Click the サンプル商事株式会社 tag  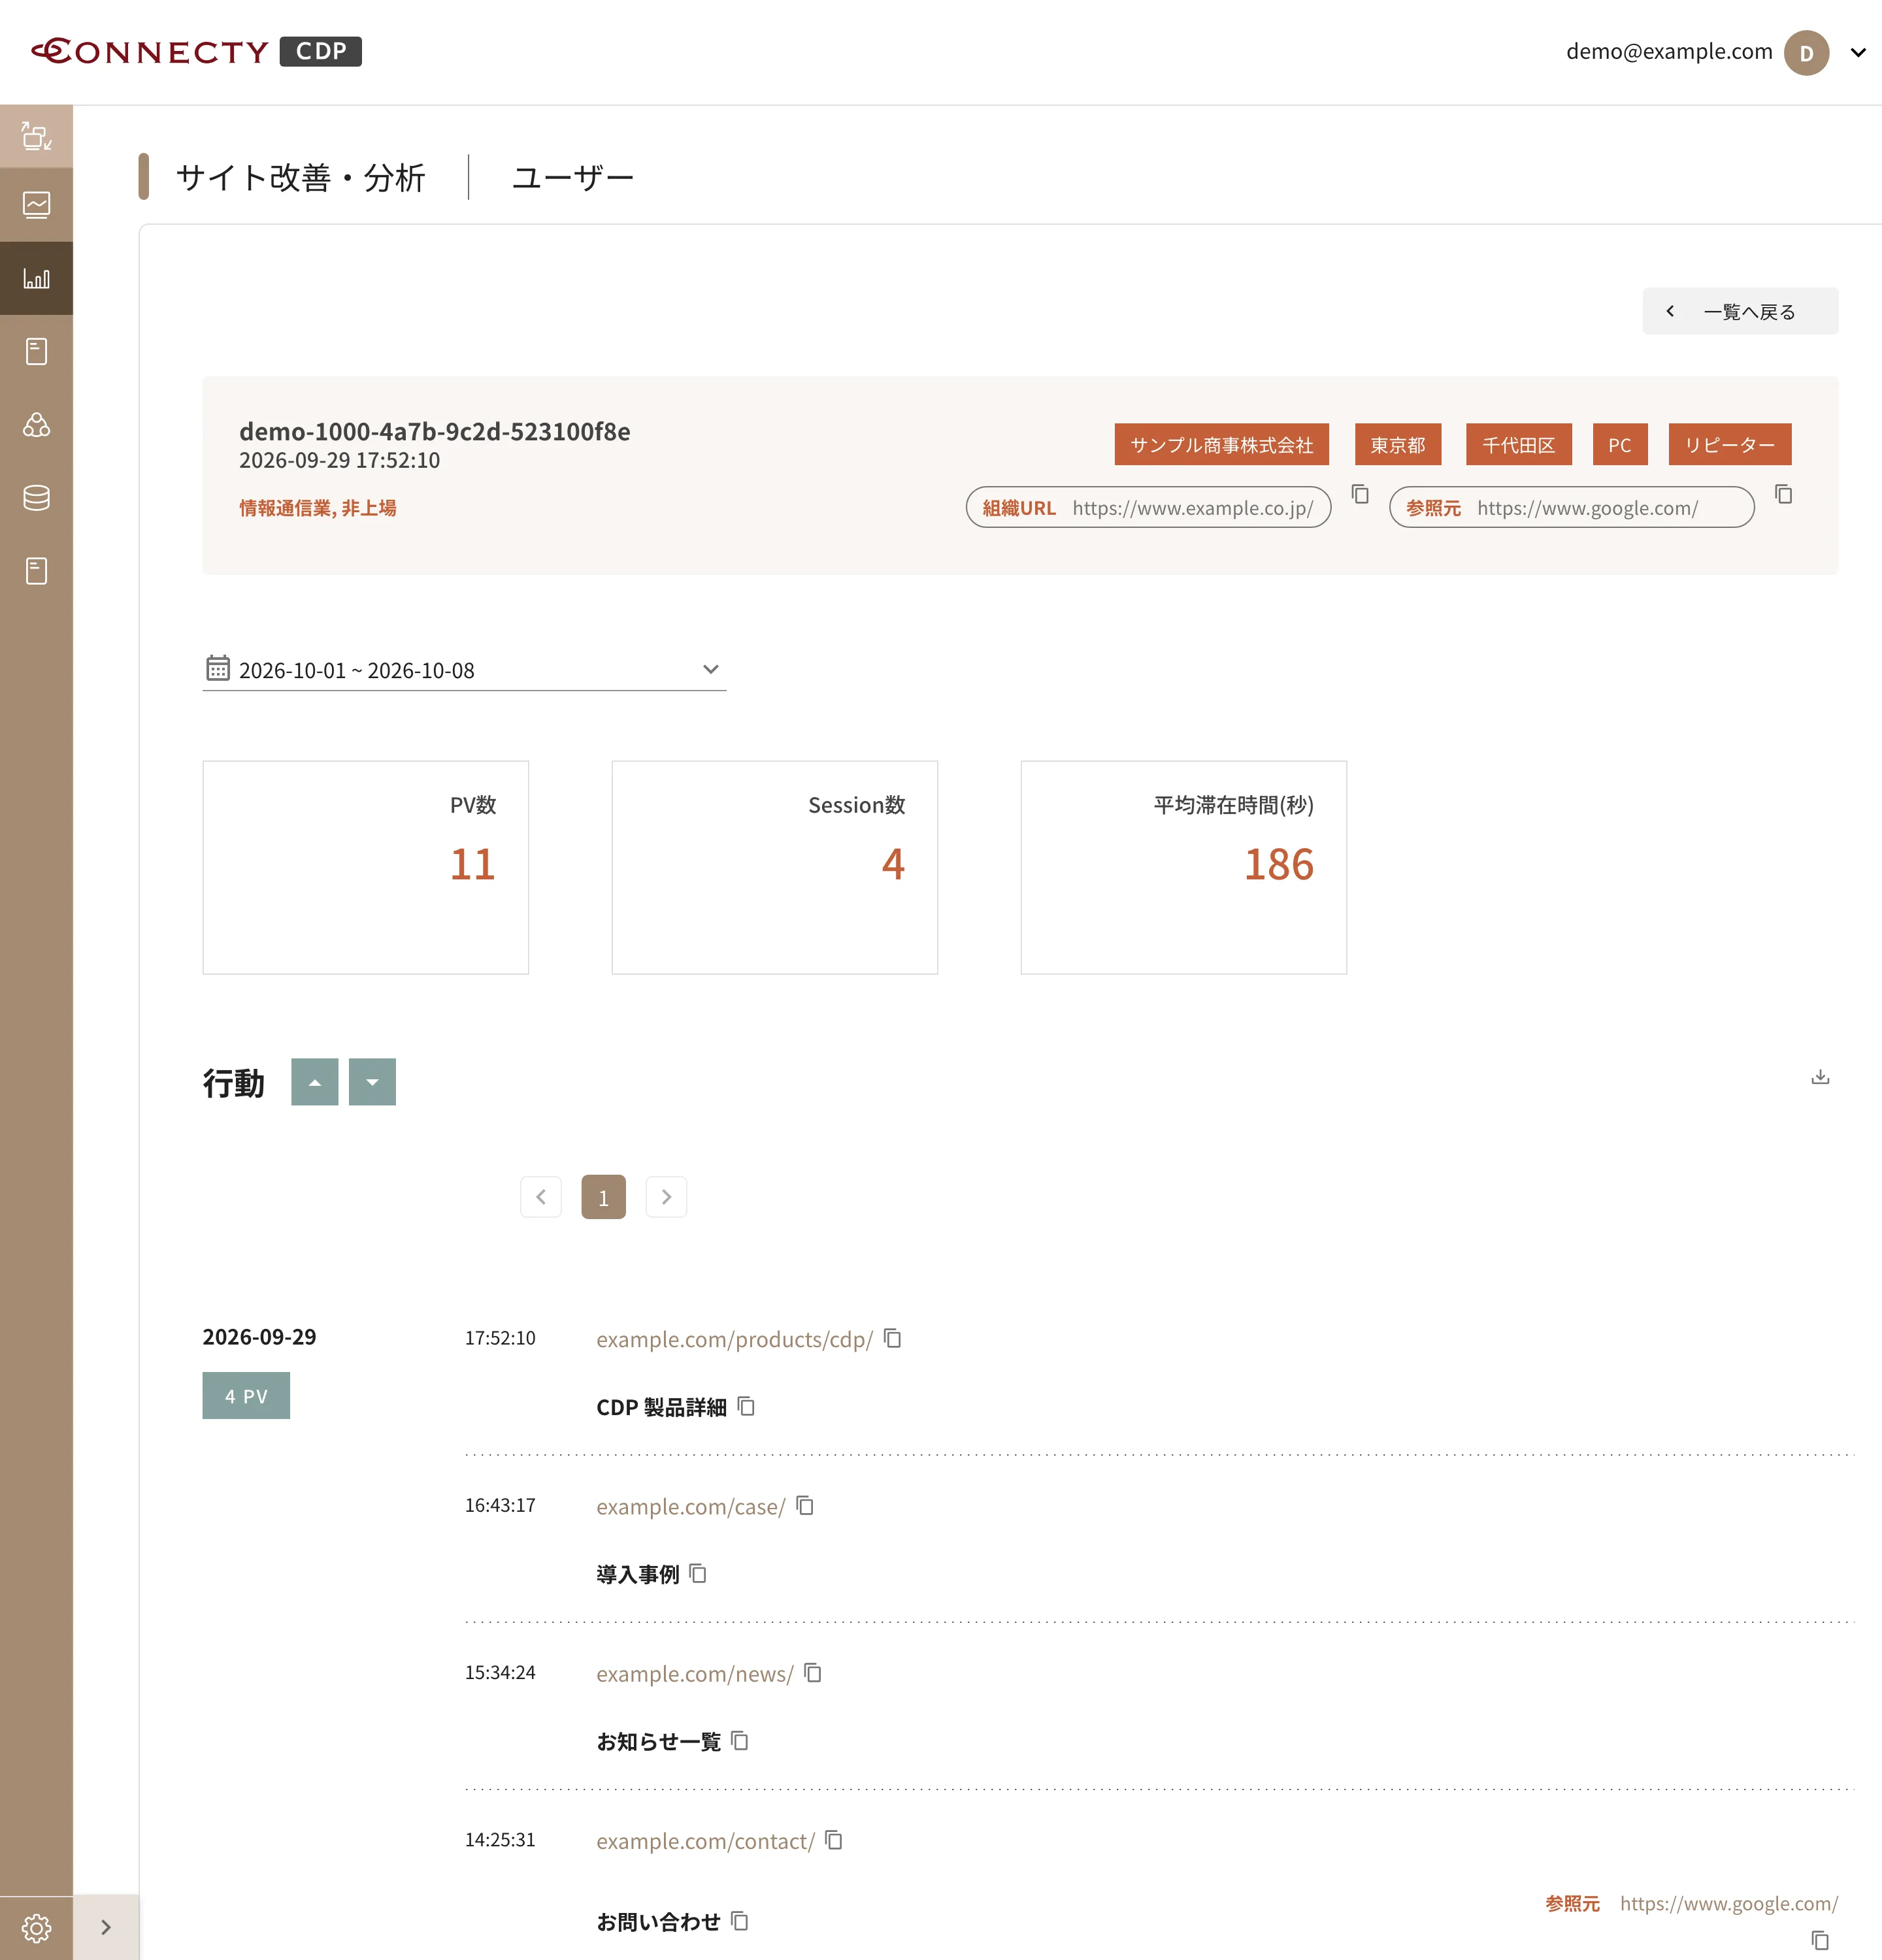(x=1221, y=444)
